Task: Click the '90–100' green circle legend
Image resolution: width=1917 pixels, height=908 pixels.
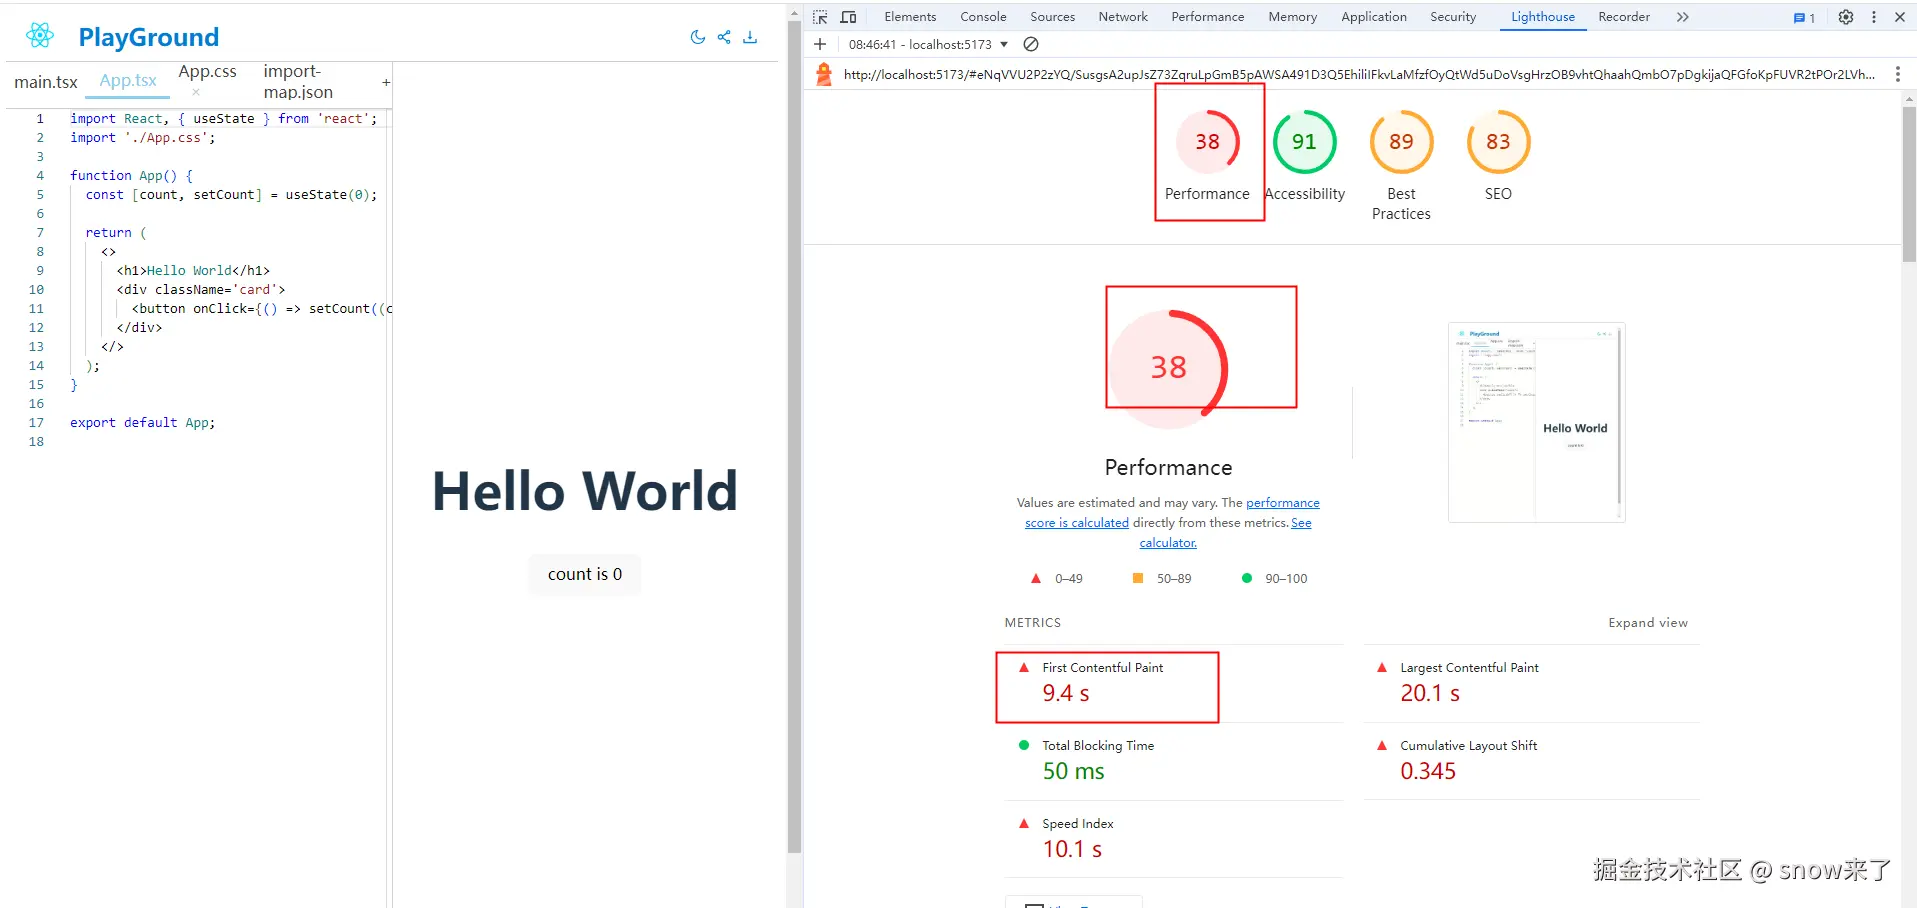Action: [1274, 579]
